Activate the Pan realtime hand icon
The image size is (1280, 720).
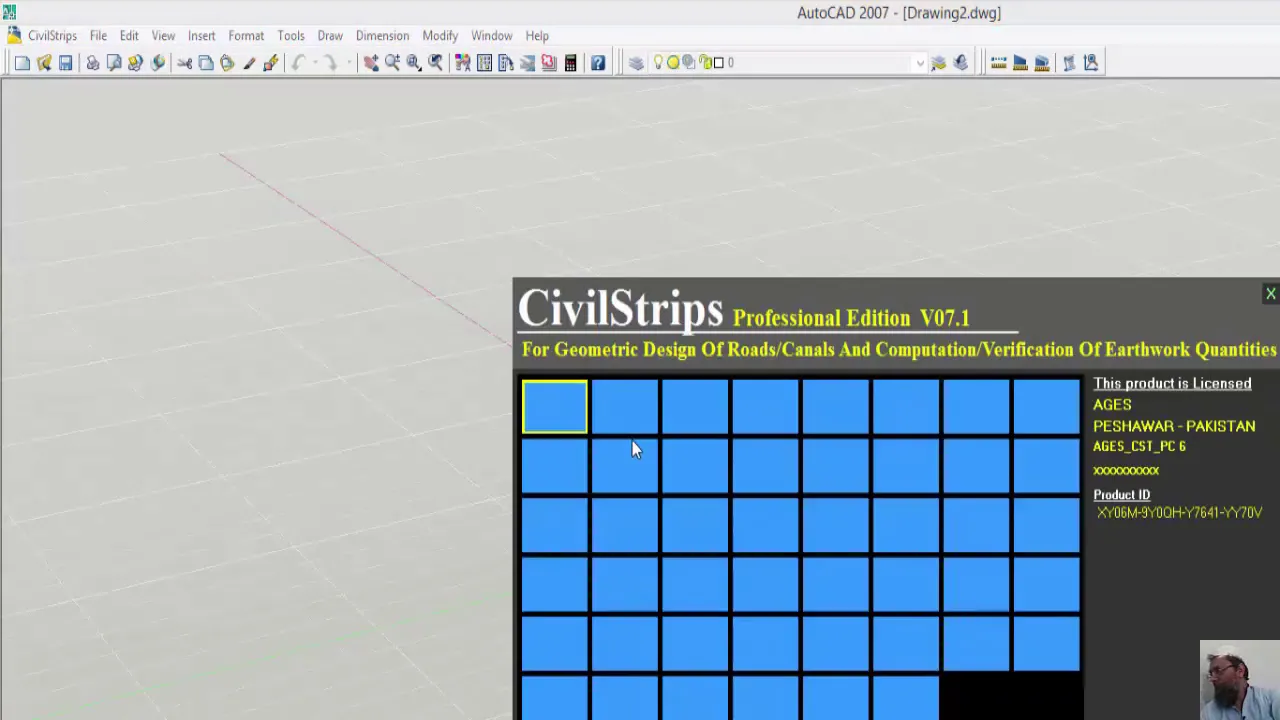click(370, 63)
